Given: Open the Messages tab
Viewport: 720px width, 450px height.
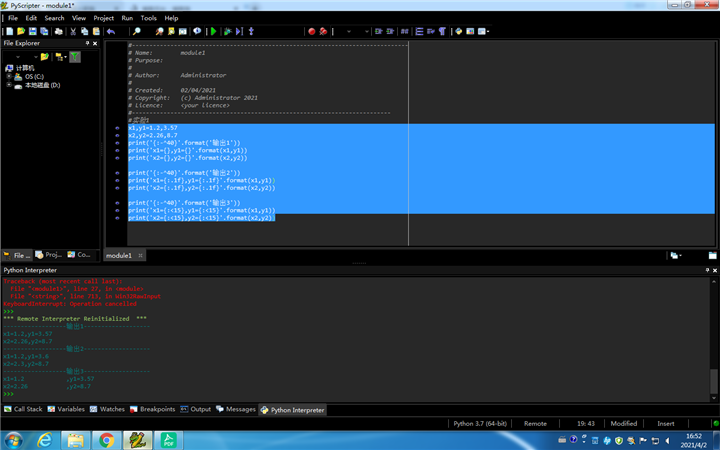Looking at the screenshot, I should pos(236,409).
